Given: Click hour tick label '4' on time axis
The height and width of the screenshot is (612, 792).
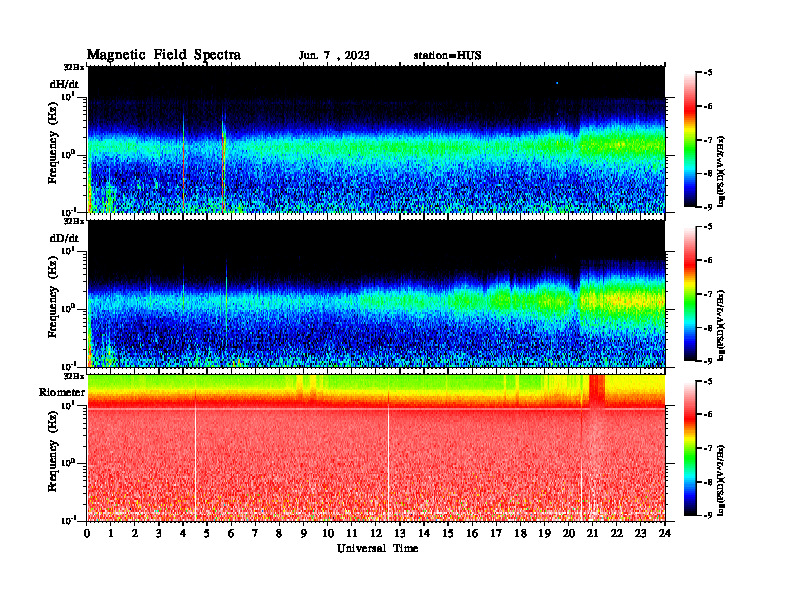Looking at the screenshot, I should tap(183, 533).
